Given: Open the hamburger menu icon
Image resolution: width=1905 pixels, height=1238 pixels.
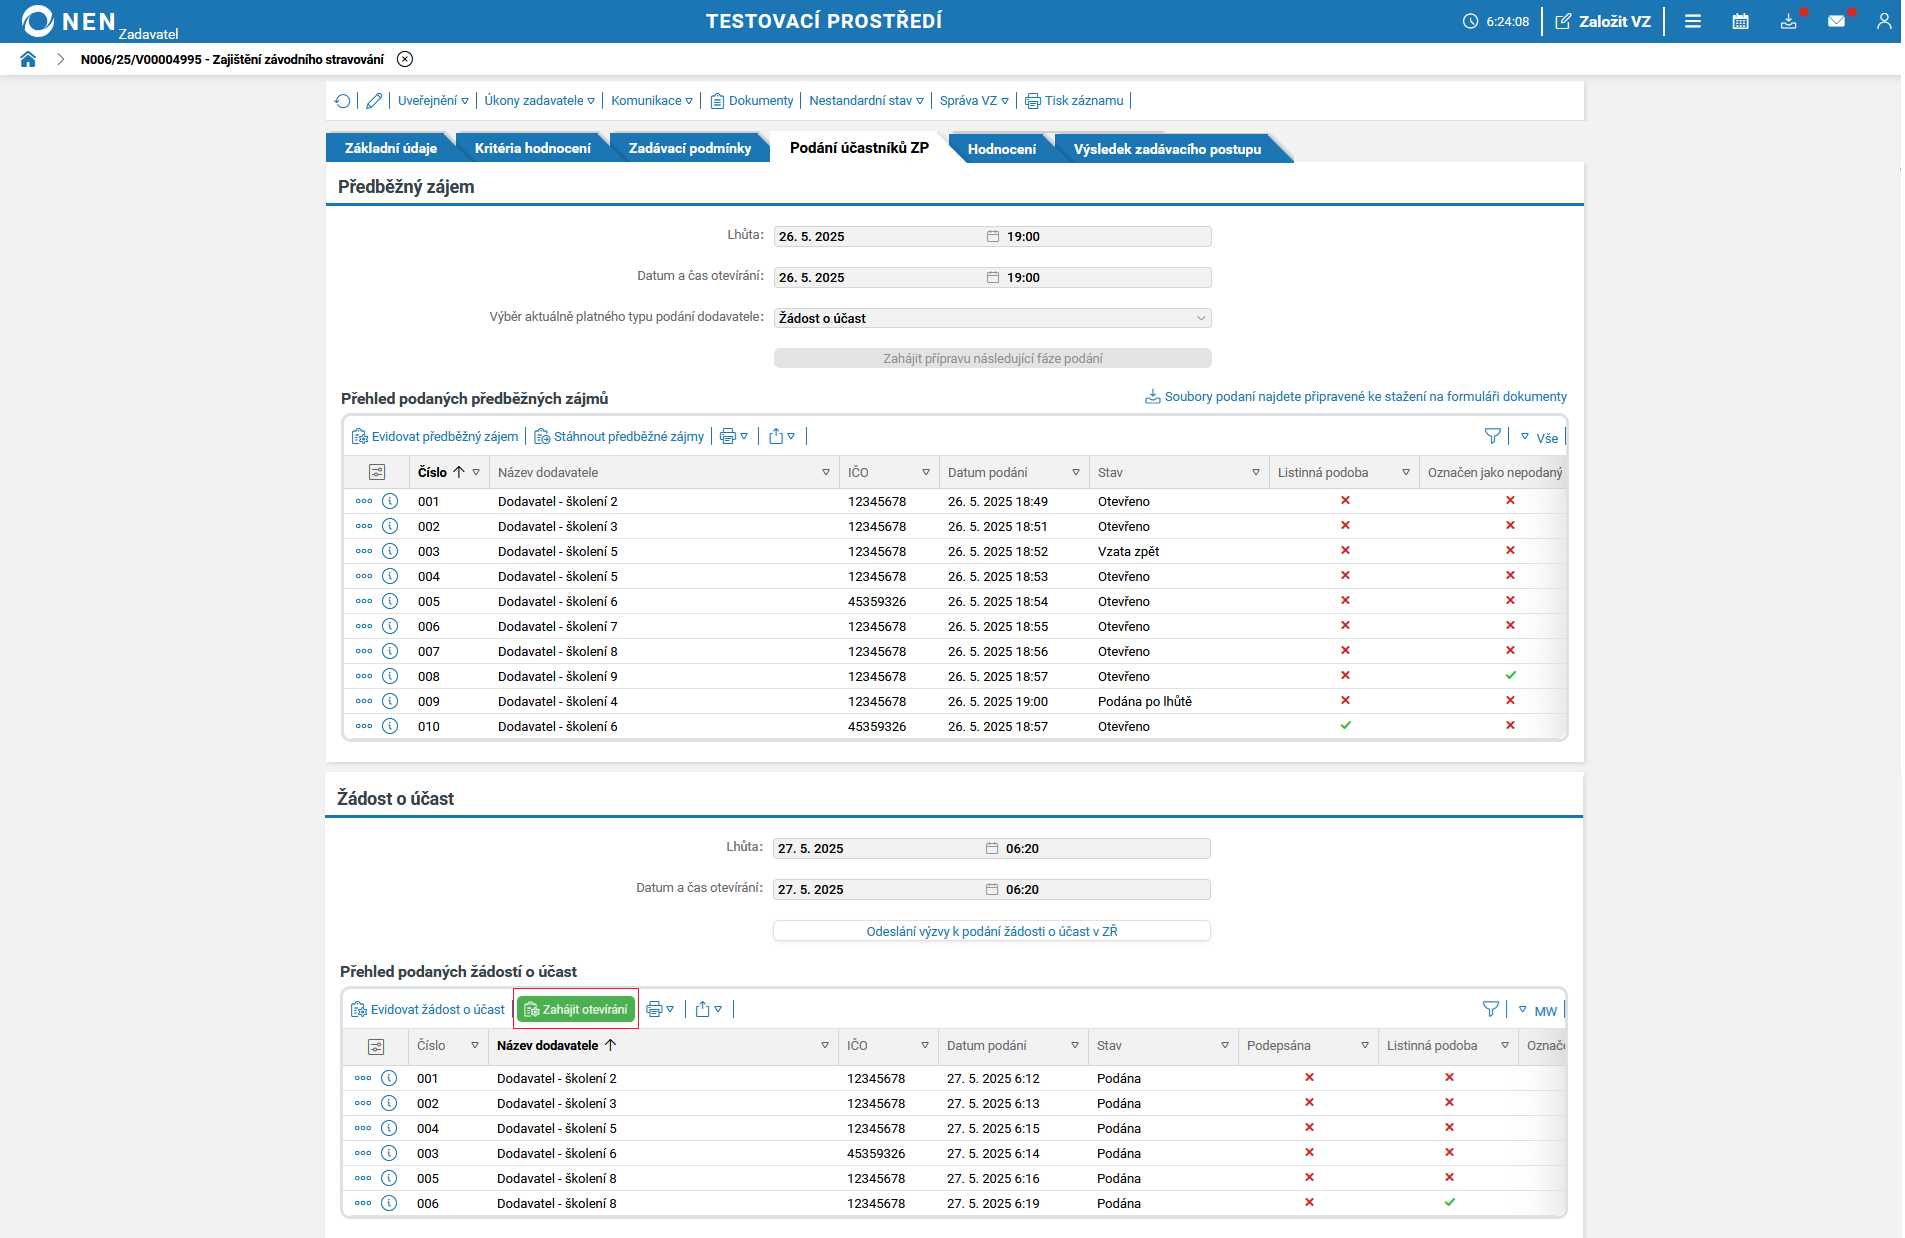Looking at the screenshot, I should (1692, 21).
